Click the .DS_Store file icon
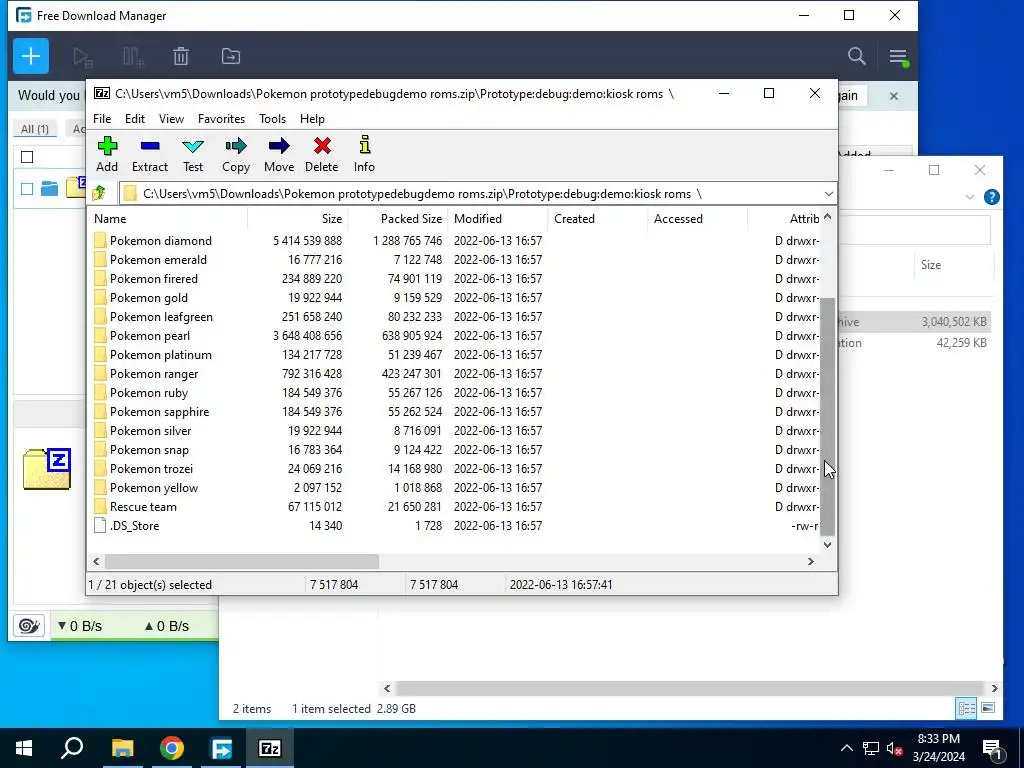 tap(100, 525)
